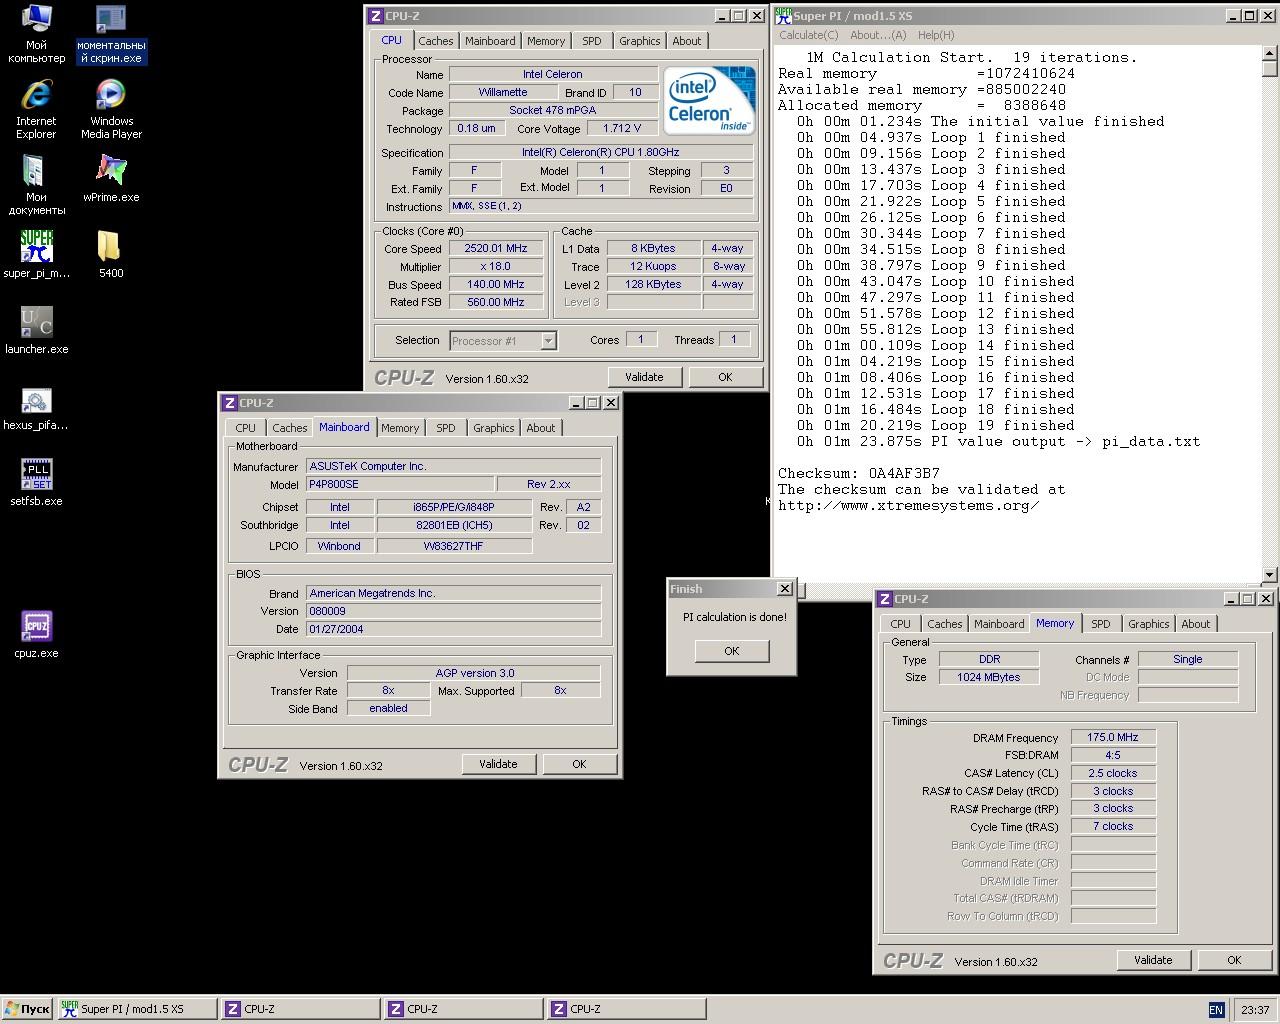Click the DRAM Frequency 175.0 MHz value
The width and height of the screenshot is (1280, 1024).
point(1113,737)
